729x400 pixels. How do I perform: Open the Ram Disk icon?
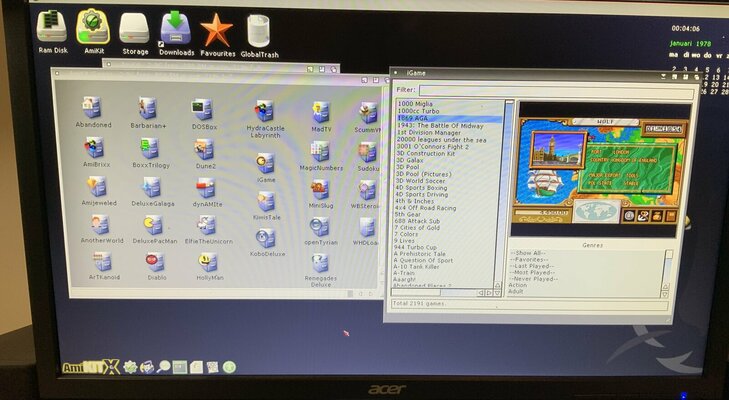(52, 28)
